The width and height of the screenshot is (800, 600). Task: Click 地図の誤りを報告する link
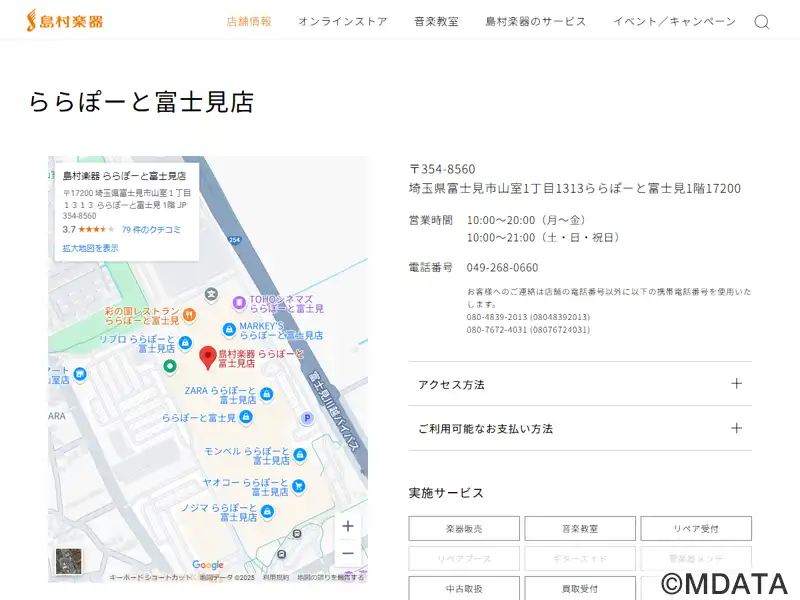coord(331,578)
